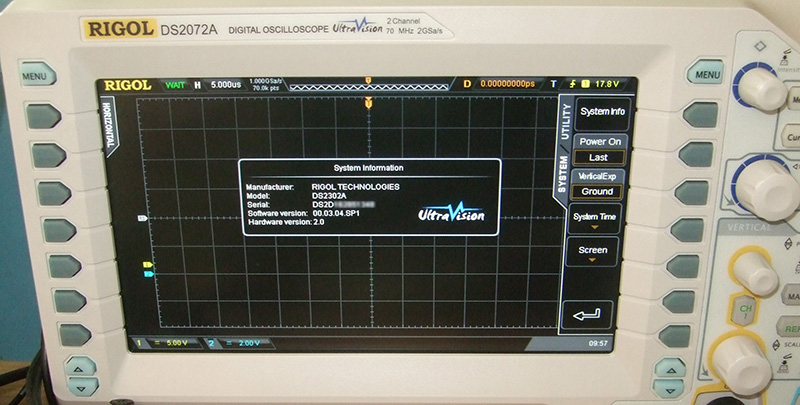Viewport: 800px width, 405px height.
Task: Click the white trigger level marker on left edge
Action: [144, 217]
